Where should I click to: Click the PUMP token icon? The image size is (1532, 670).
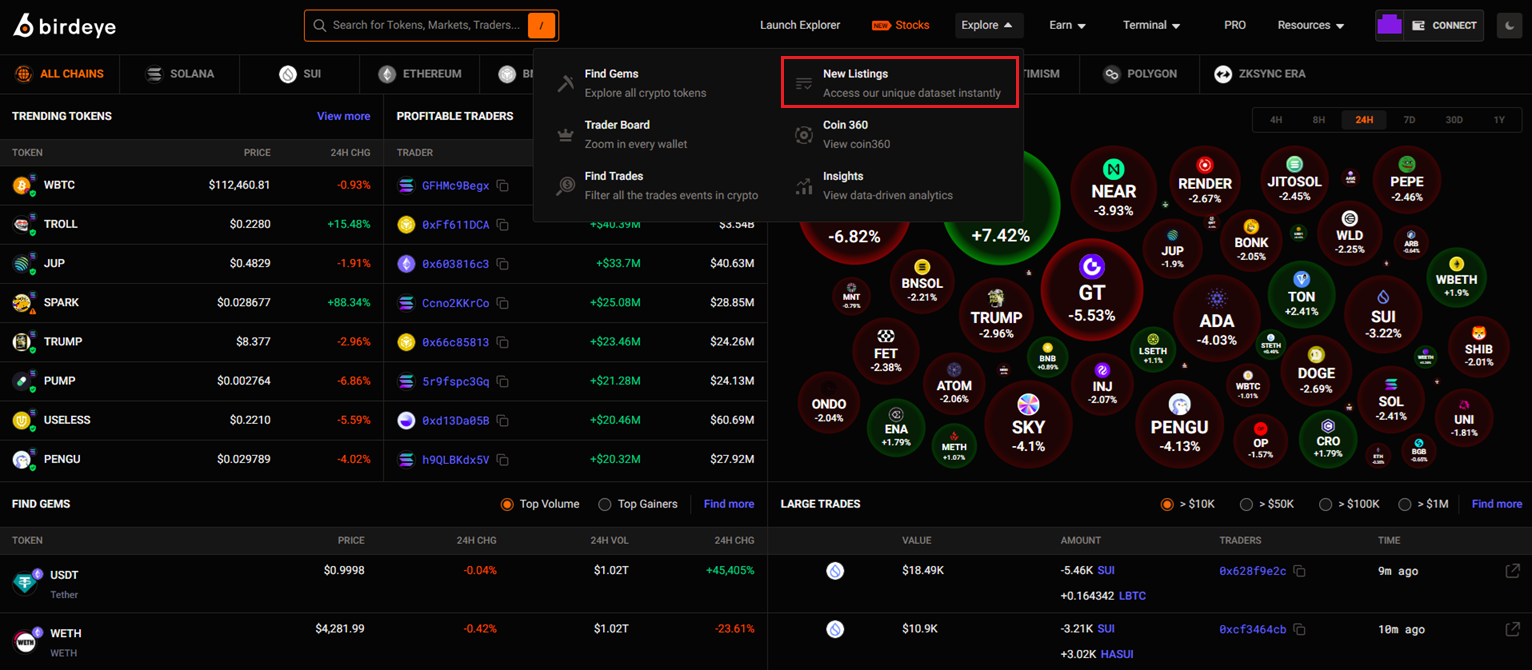(x=24, y=381)
